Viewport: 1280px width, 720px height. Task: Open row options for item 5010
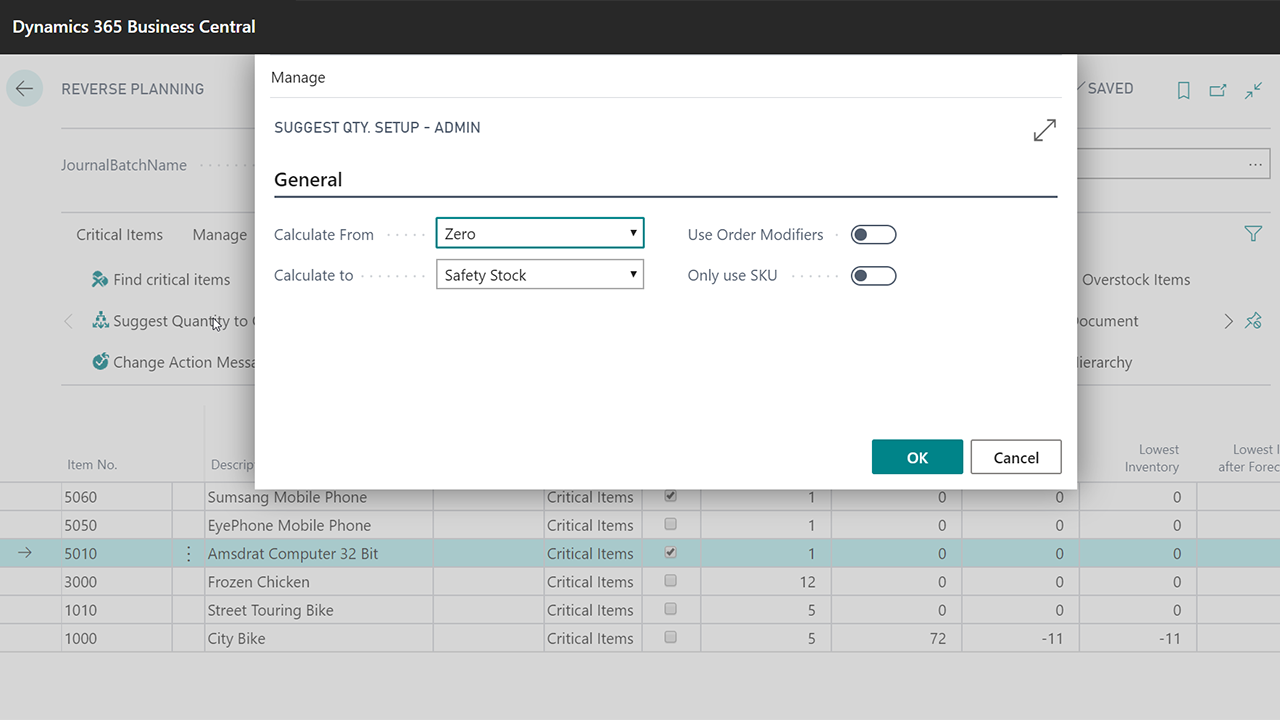189,553
